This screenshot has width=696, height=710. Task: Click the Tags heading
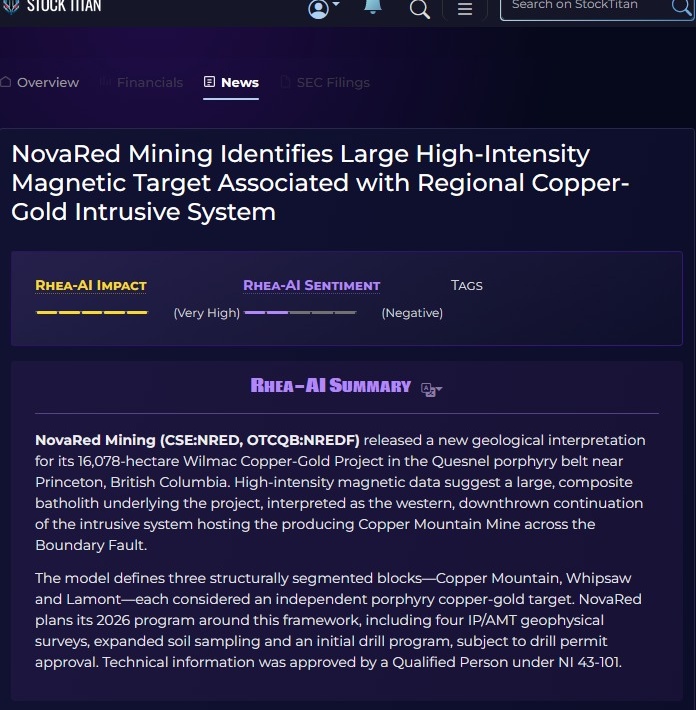[x=467, y=285]
